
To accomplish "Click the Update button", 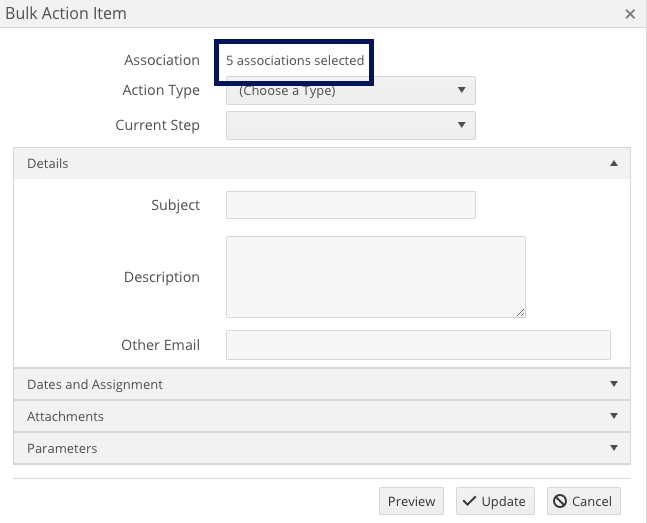I will [495, 501].
